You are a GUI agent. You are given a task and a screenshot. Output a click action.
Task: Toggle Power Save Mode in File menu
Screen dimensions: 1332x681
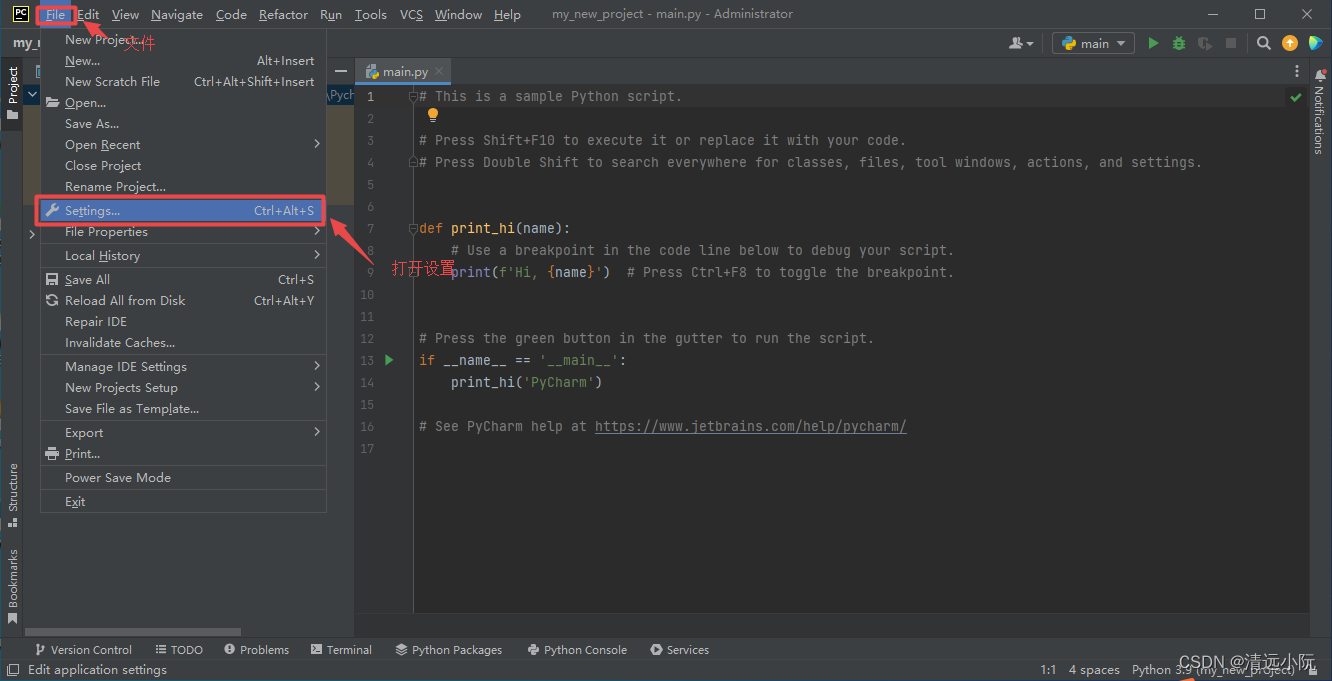click(118, 478)
